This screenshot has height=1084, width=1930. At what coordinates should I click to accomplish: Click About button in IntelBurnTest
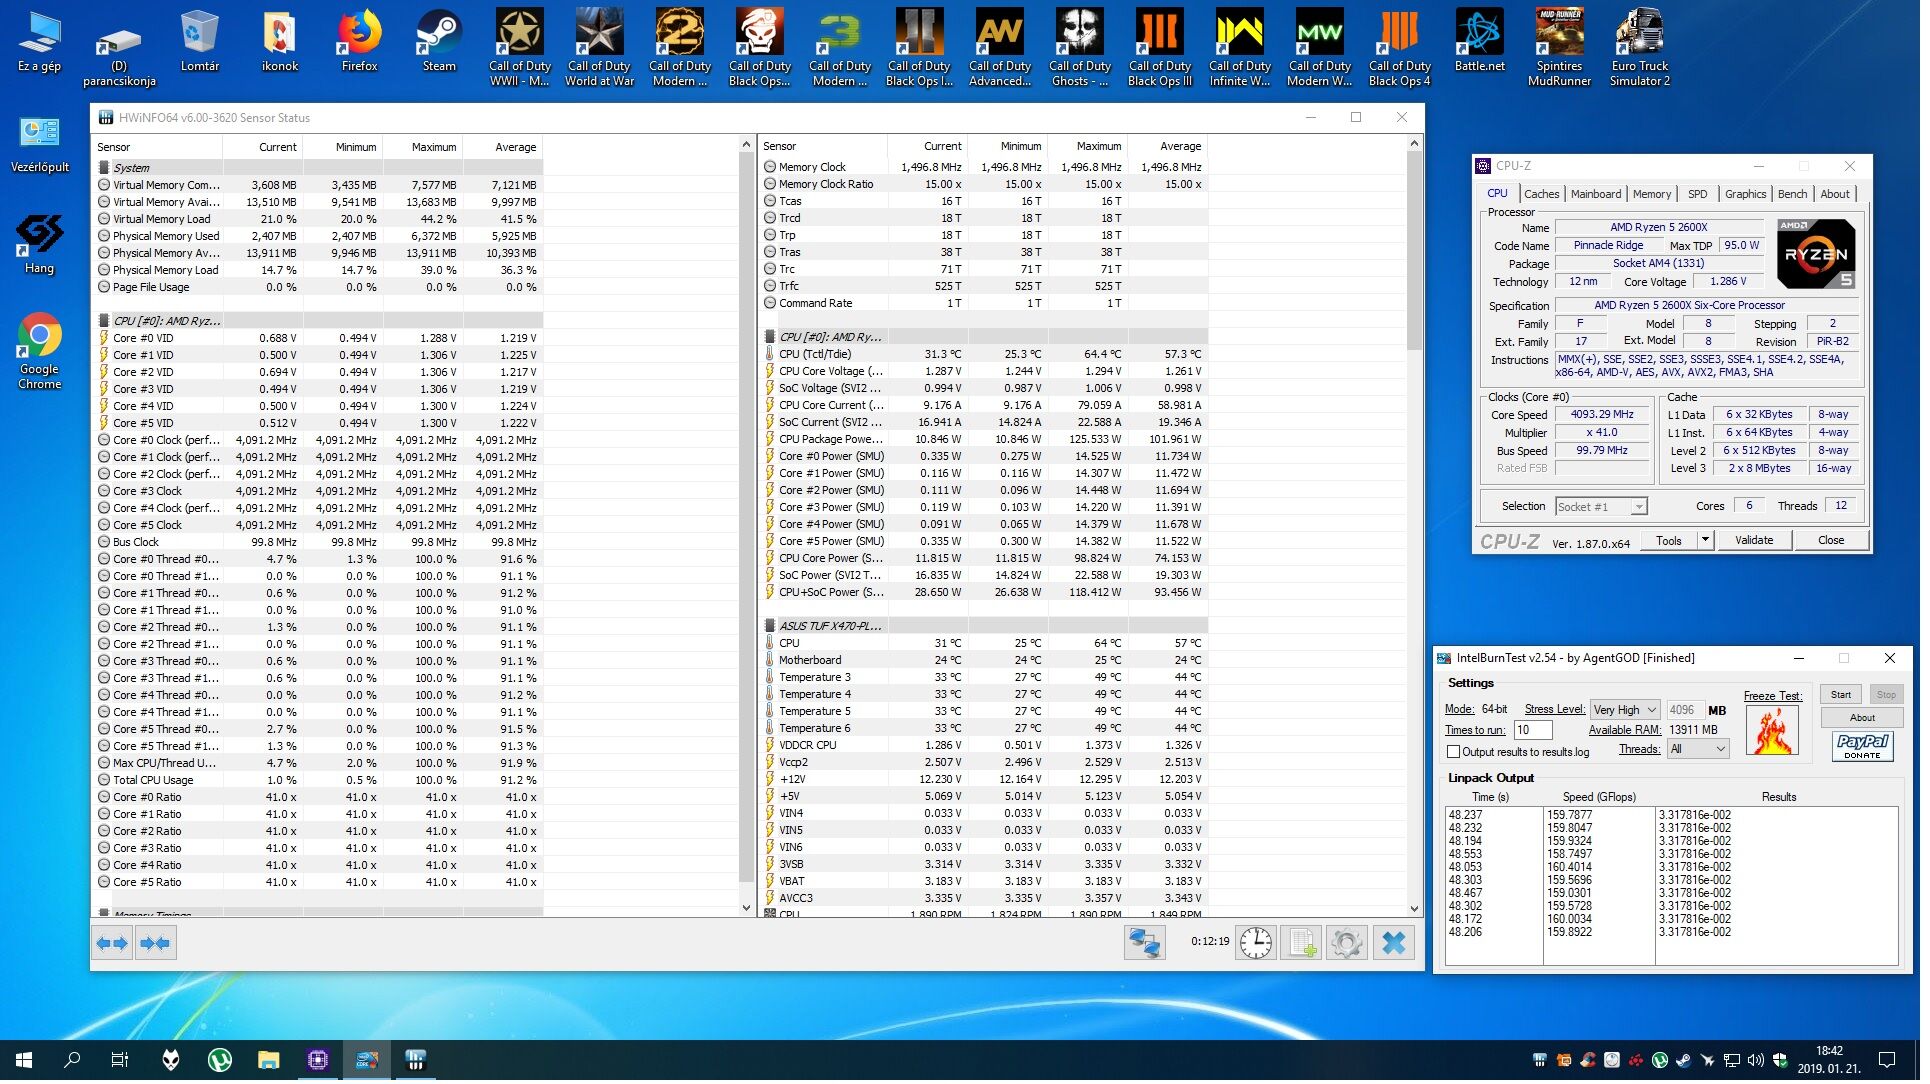point(1872,722)
